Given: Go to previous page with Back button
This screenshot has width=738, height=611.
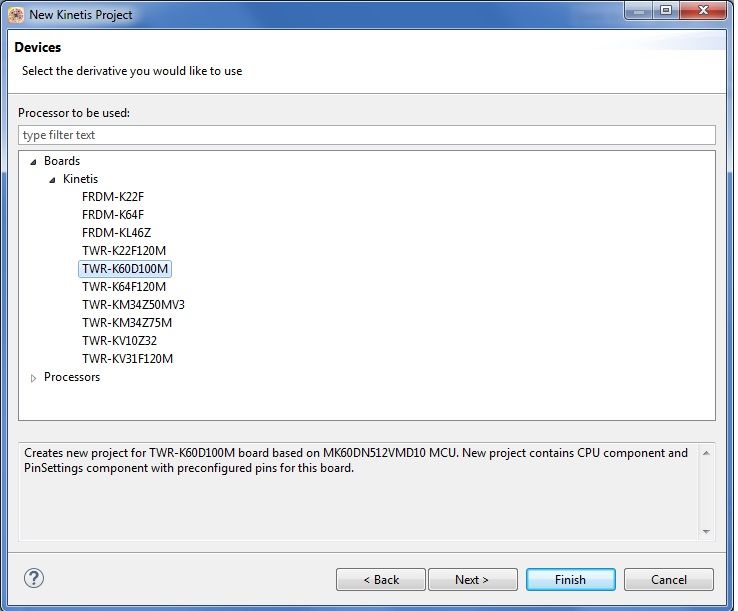Looking at the screenshot, I should pos(381,579).
